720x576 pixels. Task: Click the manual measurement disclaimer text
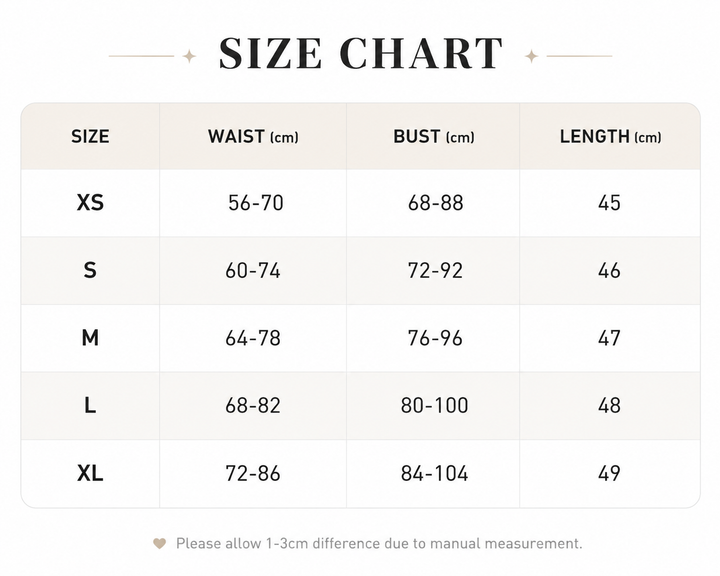[379, 544]
